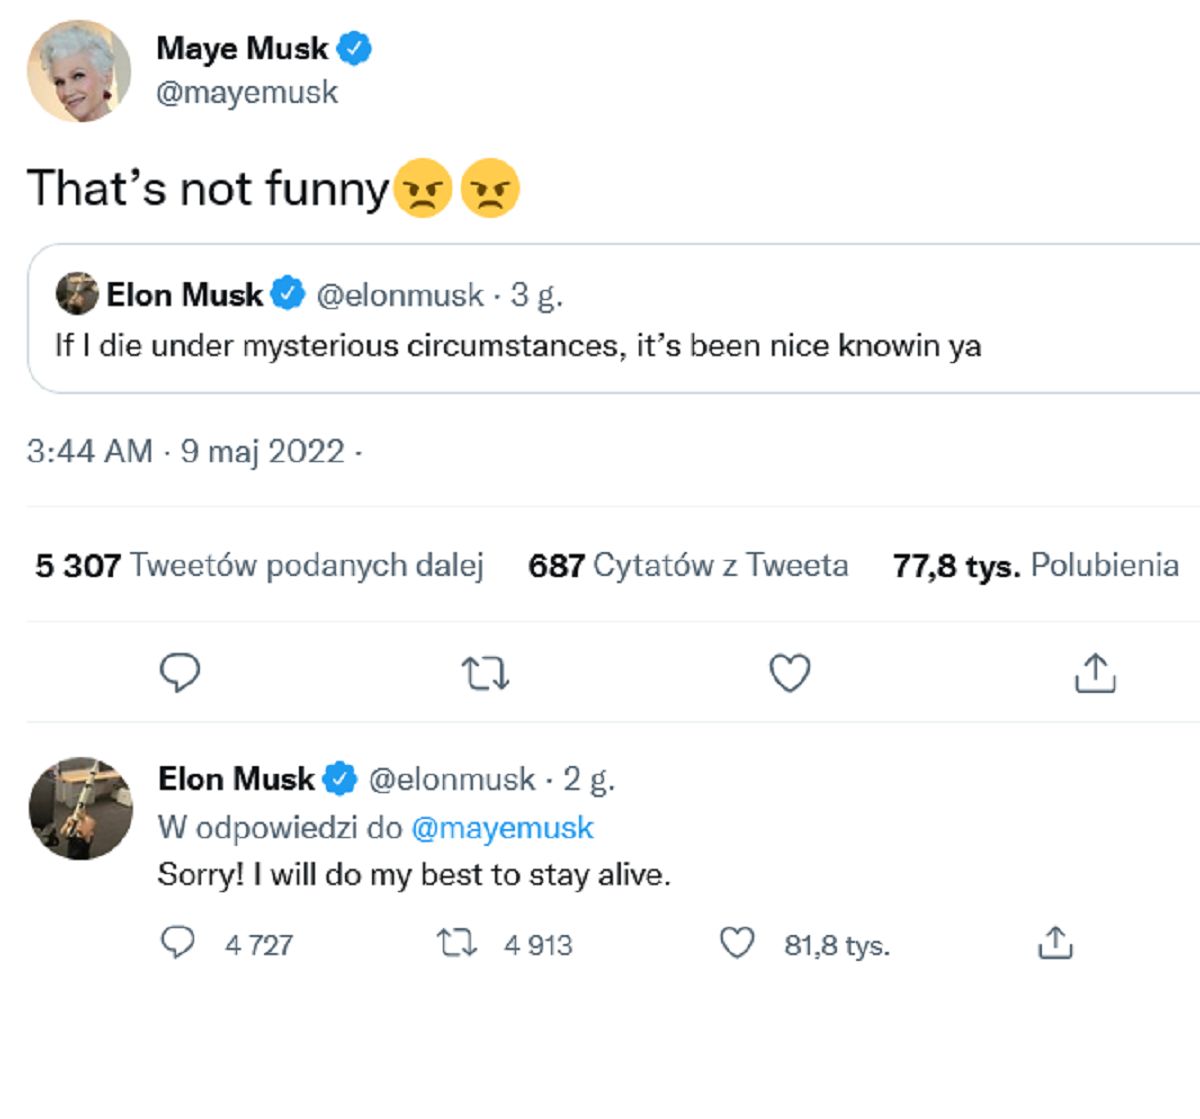Click the small avatar in quoted tweet
The image size is (1200, 1119).
click(x=77, y=294)
